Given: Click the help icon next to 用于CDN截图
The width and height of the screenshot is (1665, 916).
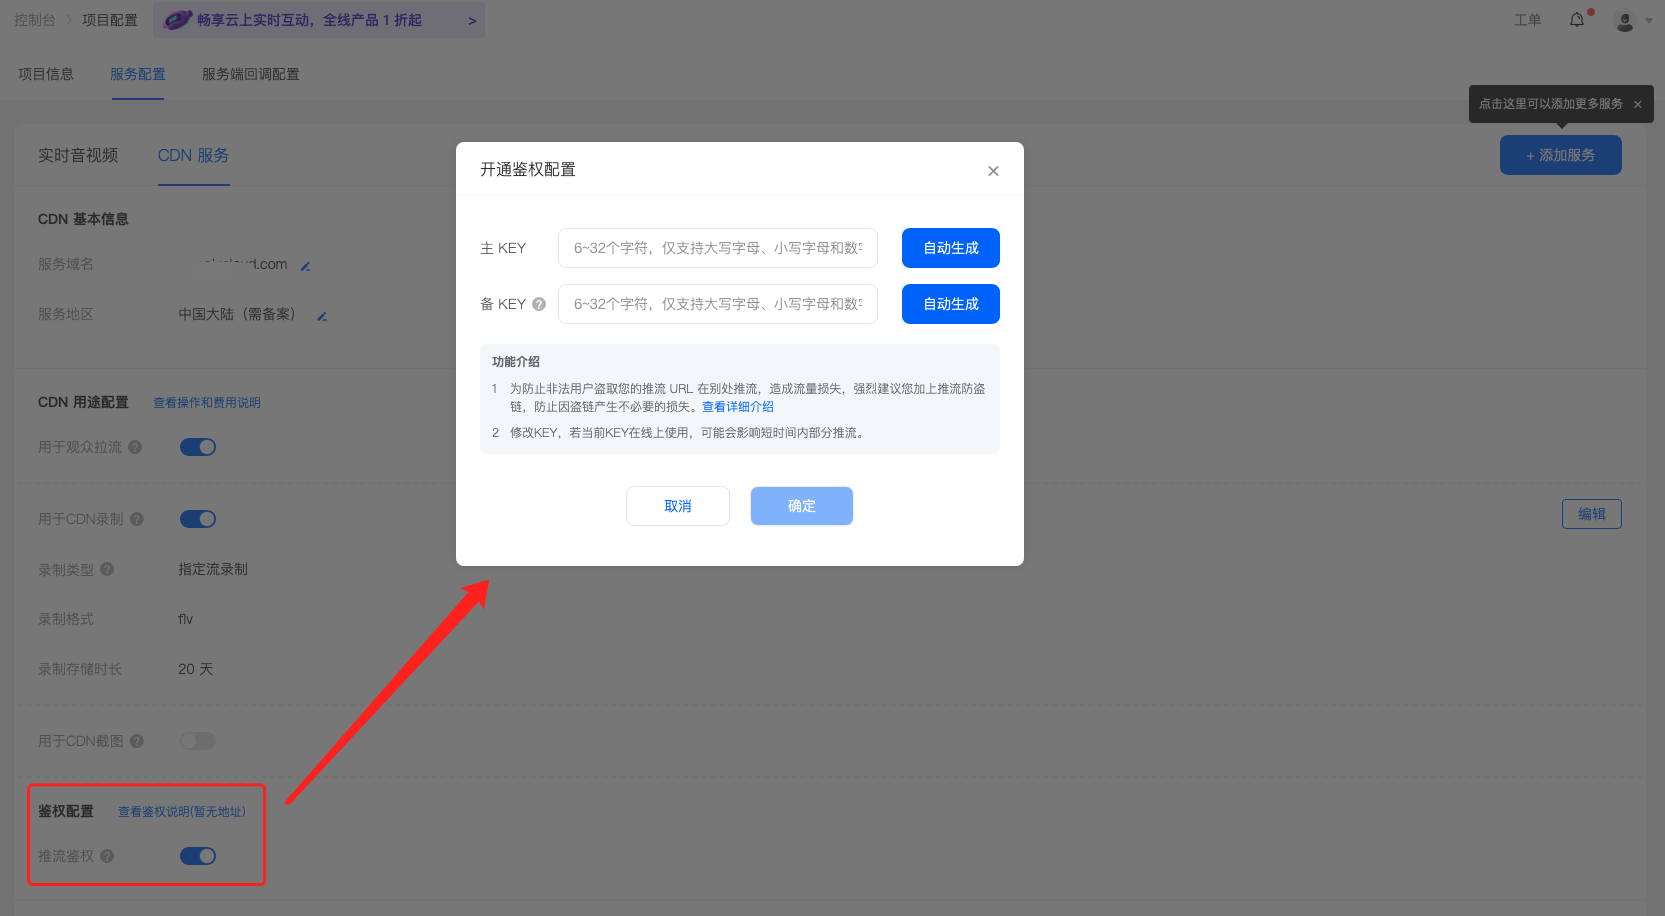Looking at the screenshot, I should point(137,741).
